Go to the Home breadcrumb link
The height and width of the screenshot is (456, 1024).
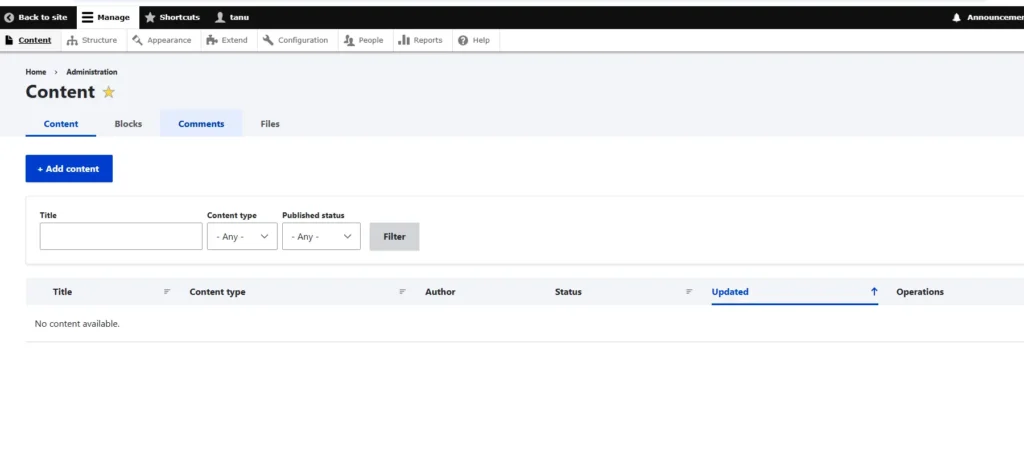point(36,72)
